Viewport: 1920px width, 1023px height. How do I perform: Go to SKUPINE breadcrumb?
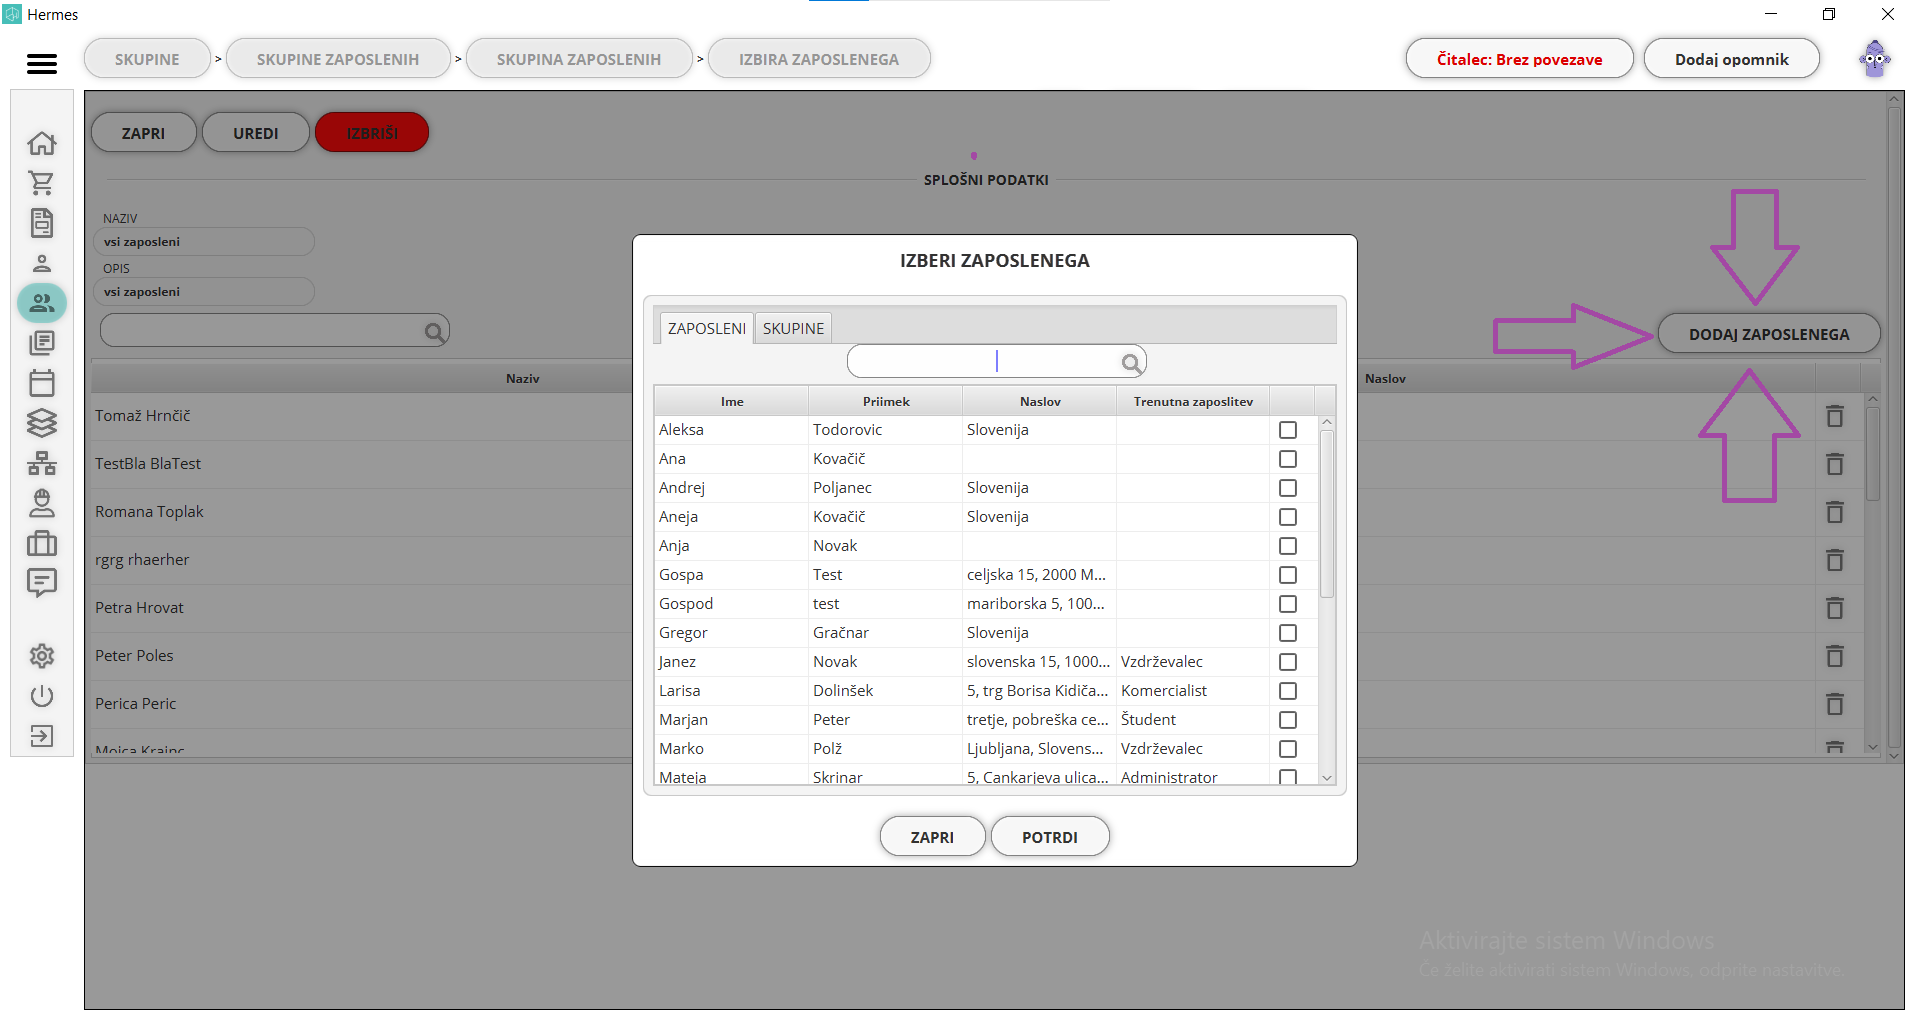click(147, 59)
